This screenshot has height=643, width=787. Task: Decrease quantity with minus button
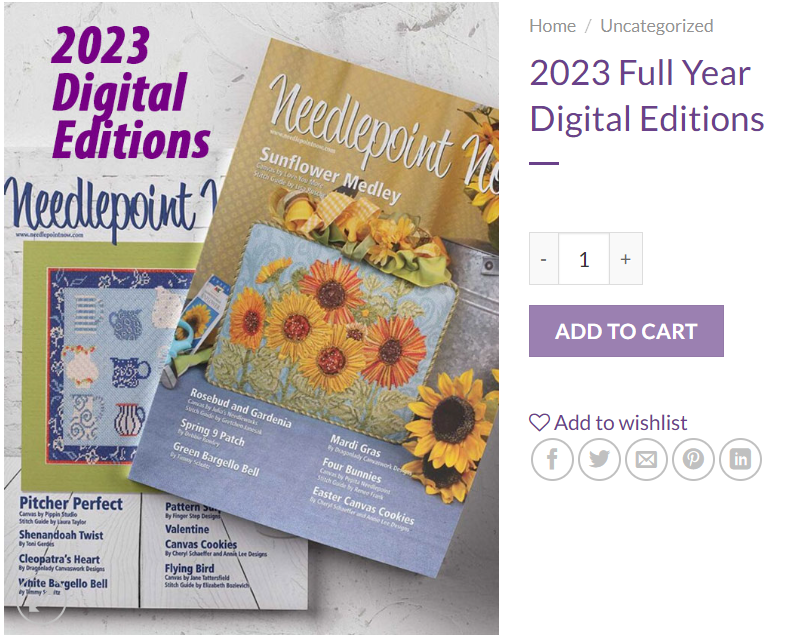(544, 259)
